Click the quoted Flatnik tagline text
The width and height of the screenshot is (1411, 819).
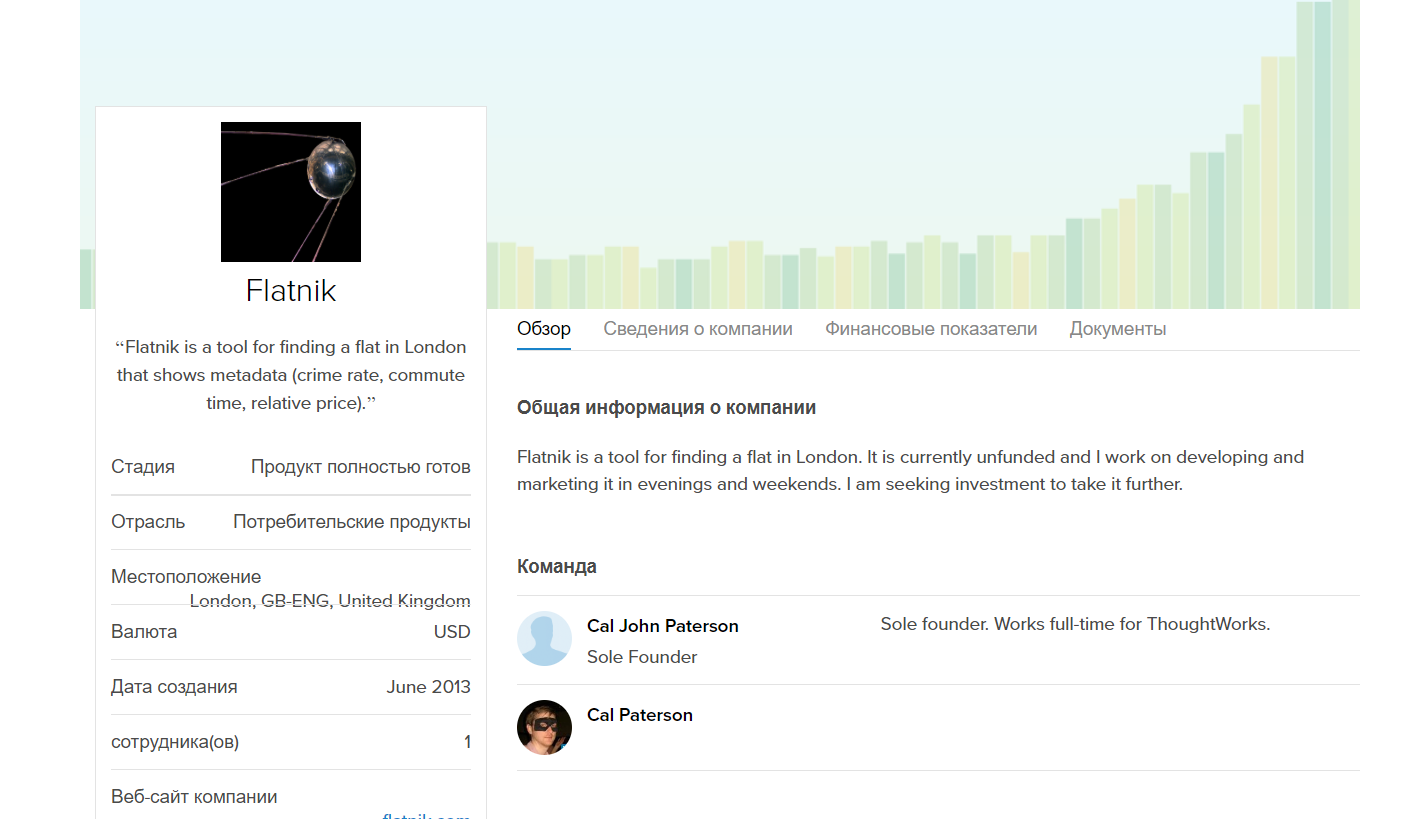coord(291,375)
